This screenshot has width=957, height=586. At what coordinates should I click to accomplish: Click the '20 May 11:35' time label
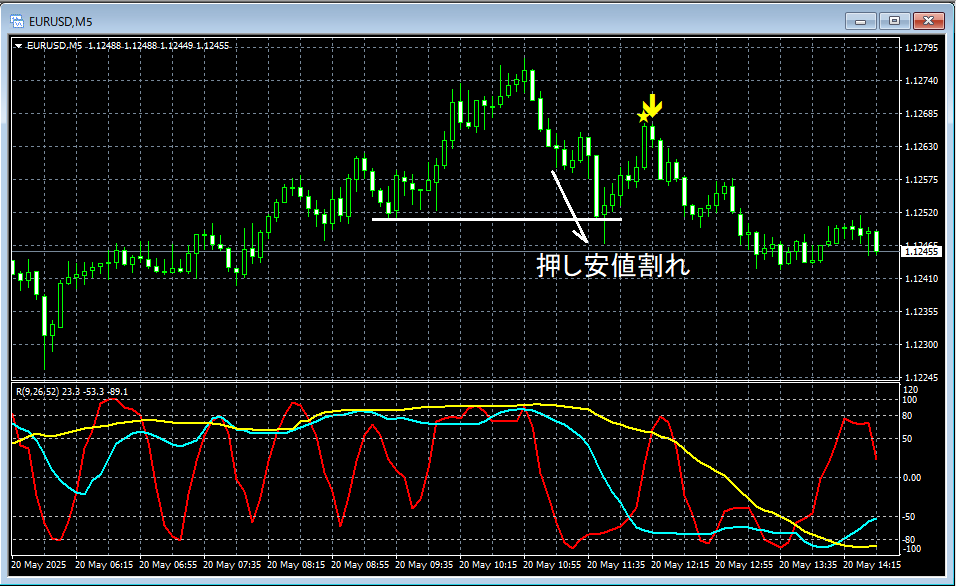616,565
